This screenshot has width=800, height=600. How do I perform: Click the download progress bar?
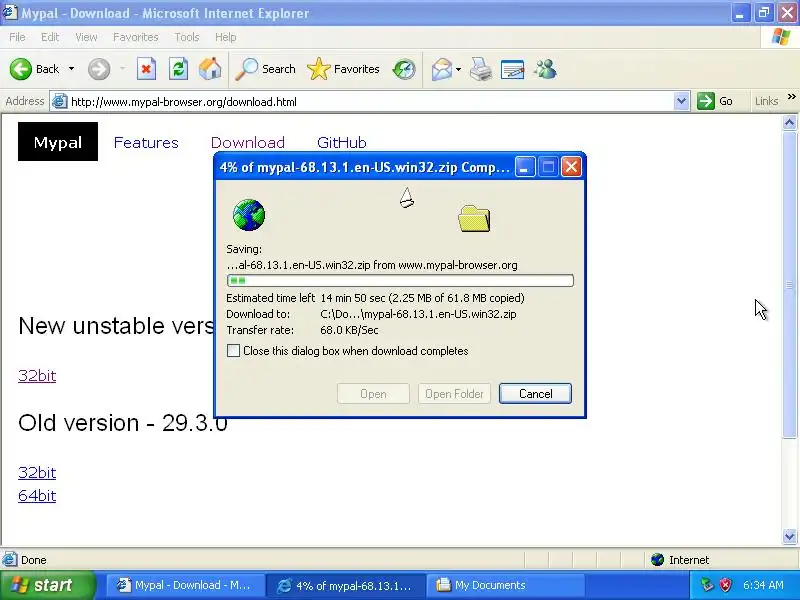point(400,280)
